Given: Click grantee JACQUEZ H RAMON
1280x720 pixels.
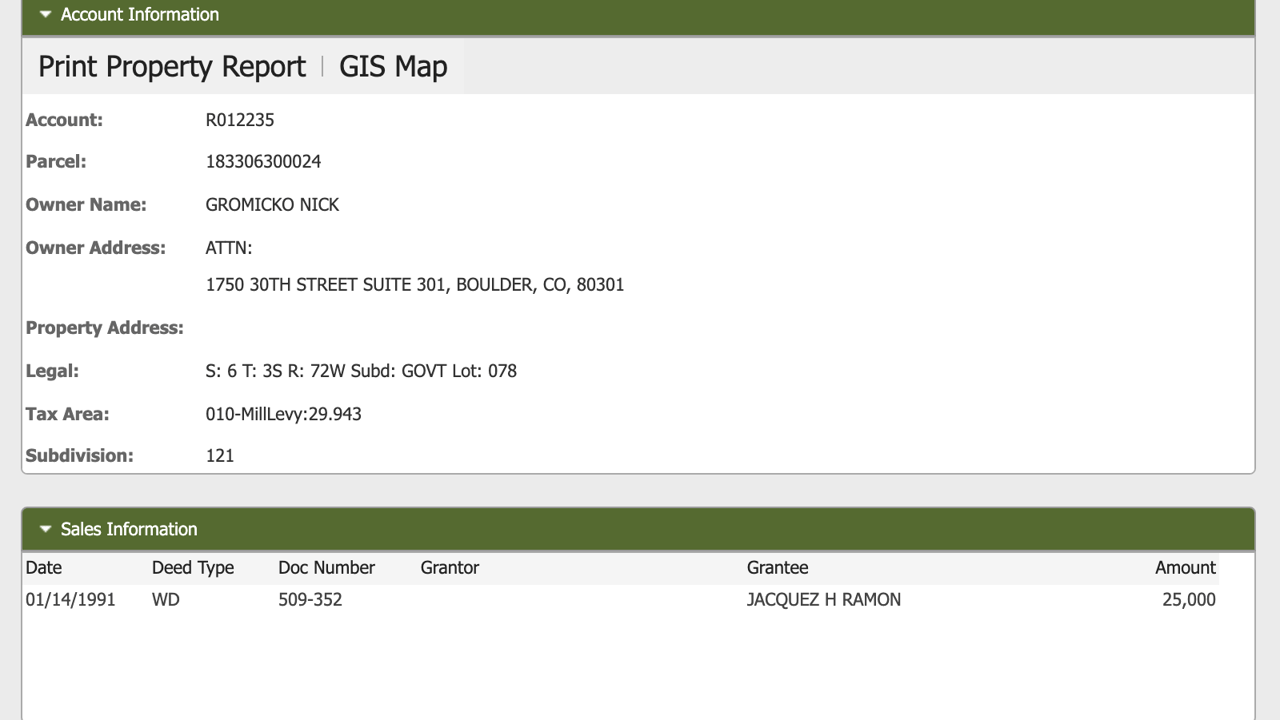Looking at the screenshot, I should coord(824,599).
